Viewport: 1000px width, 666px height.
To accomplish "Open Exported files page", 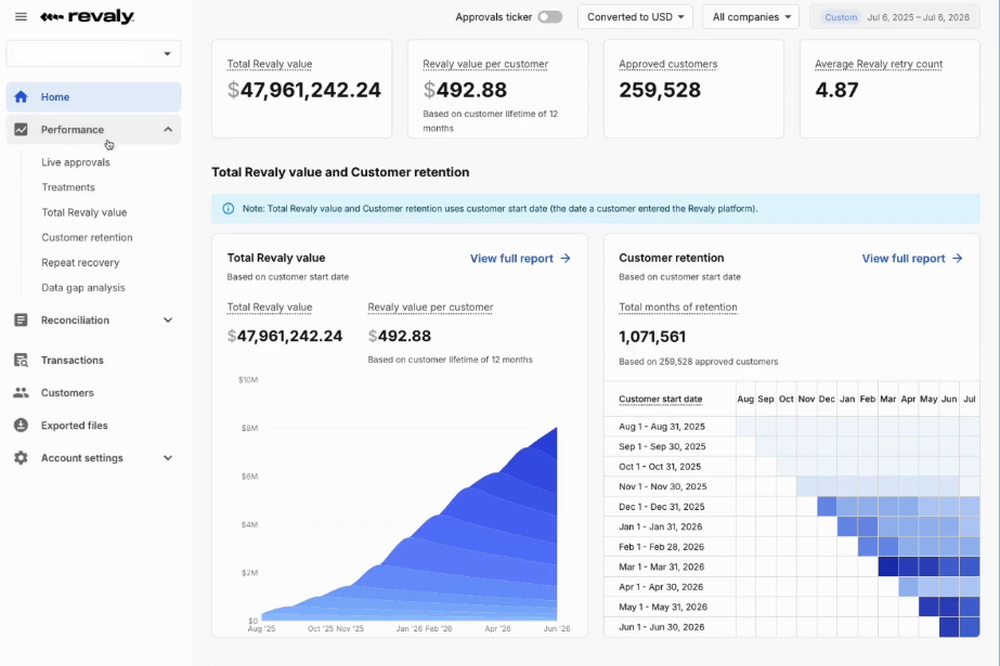I will click(75, 426).
